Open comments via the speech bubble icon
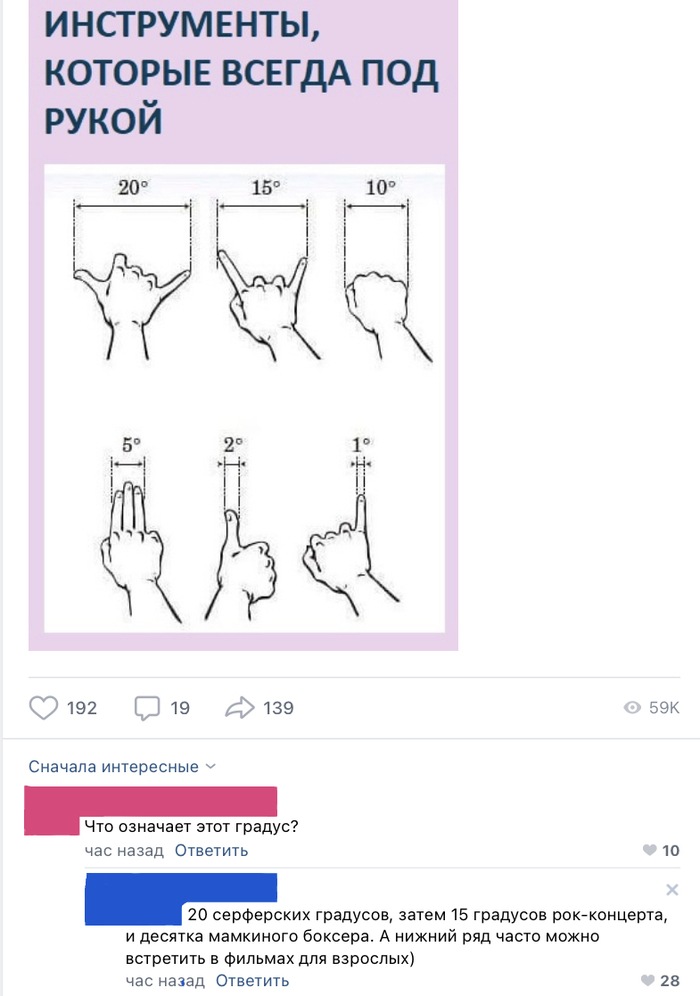This screenshot has height=996, width=700. pyautogui.click(x=147, y=708)
